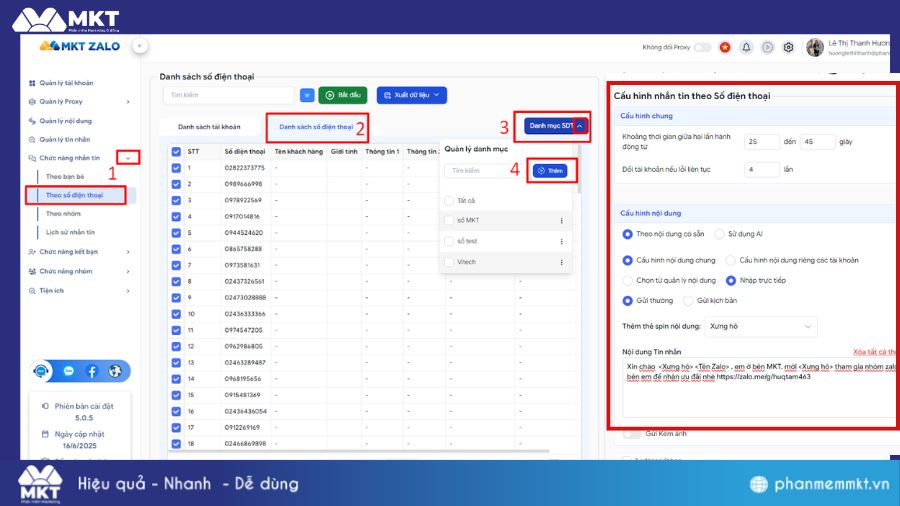
Task: Click the user avatar picture
Action: click(x=814, y=47)
